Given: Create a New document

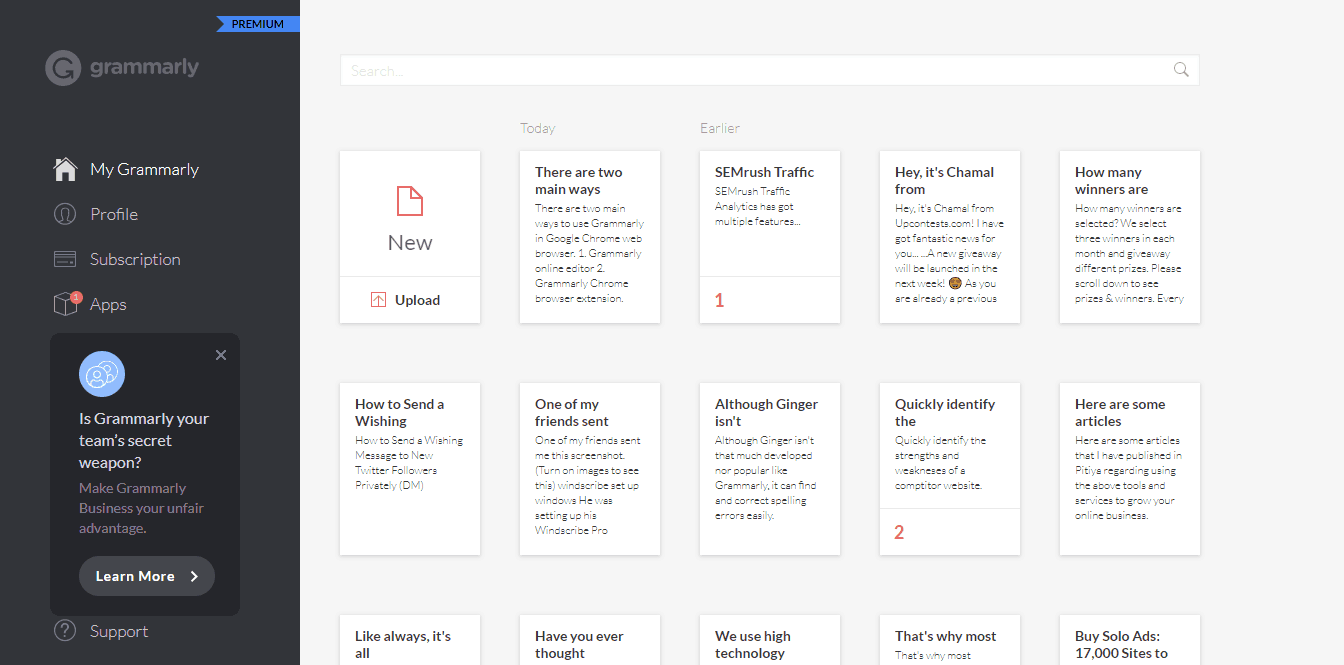Looking at the screenshot, I should (x=410, y=214).
